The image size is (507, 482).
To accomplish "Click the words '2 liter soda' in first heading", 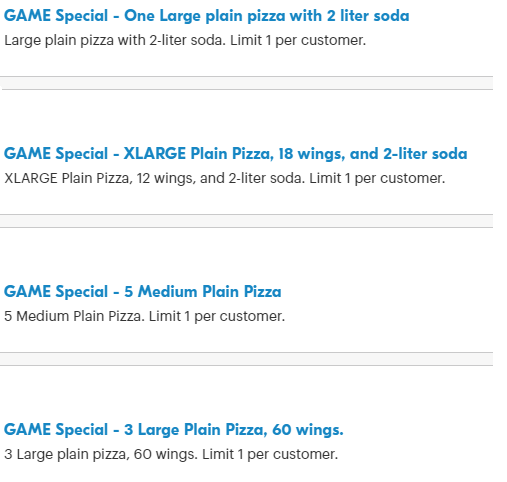I will [368, 16].
